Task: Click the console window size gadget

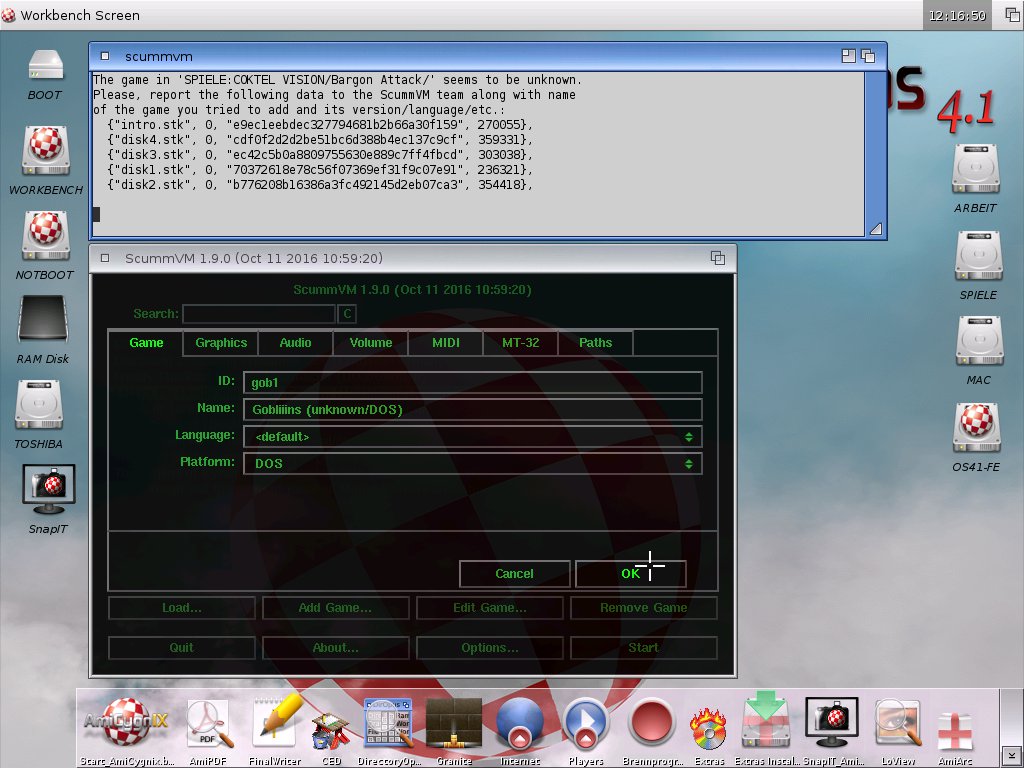Action: [x=876, y=229]
